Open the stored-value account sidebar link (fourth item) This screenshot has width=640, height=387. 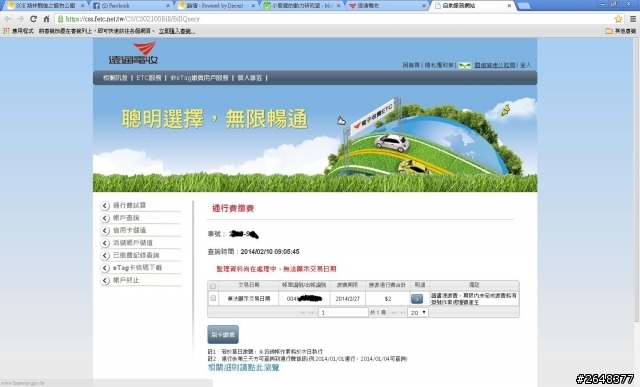coord(133,243)
